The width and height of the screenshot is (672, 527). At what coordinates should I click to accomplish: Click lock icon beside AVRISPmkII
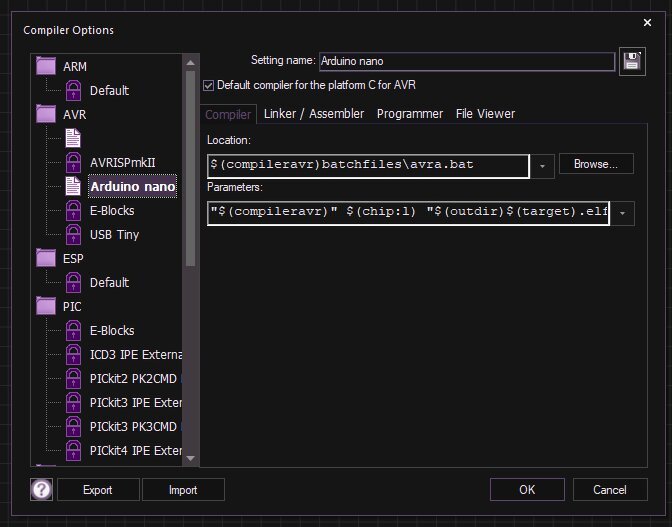point(73,162)
